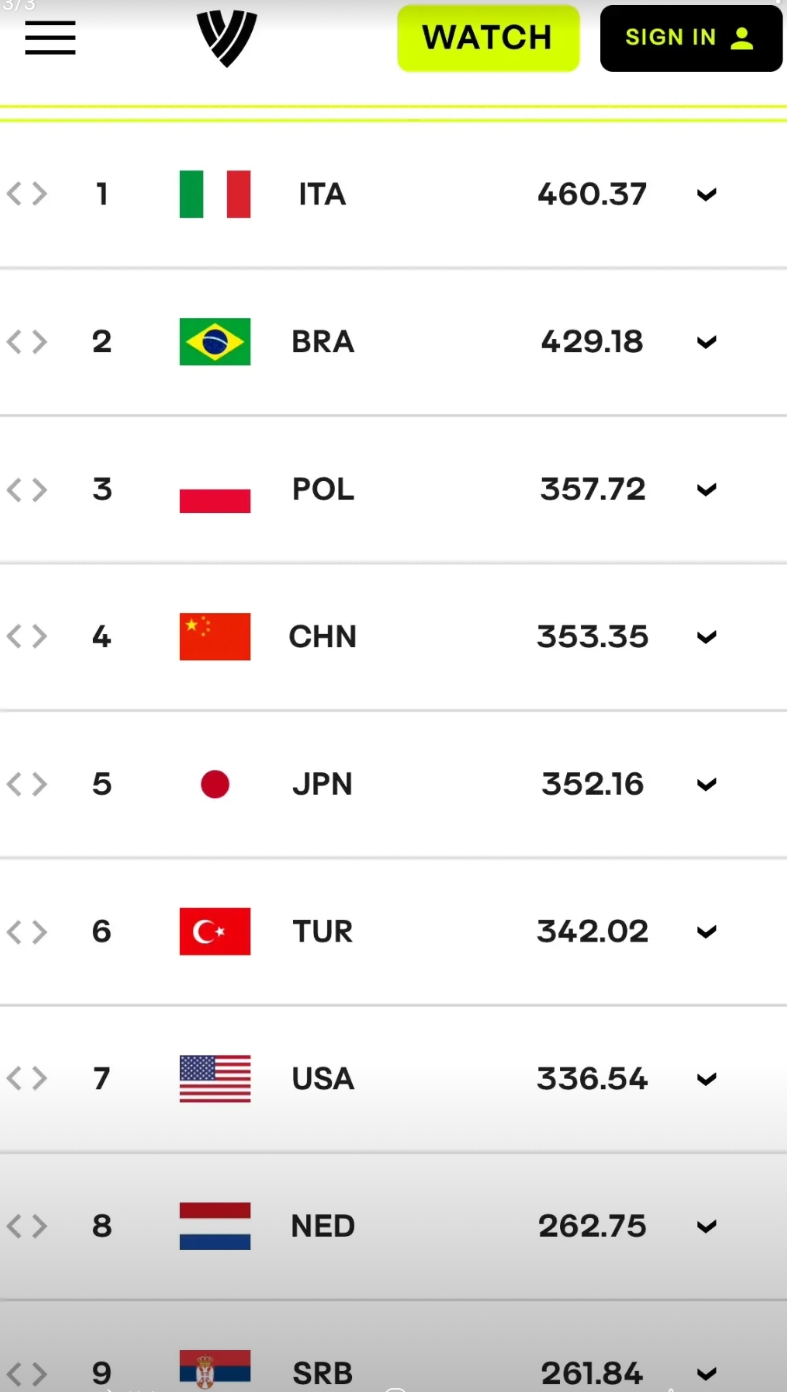Select the China flag icon

tap(215, 637)
